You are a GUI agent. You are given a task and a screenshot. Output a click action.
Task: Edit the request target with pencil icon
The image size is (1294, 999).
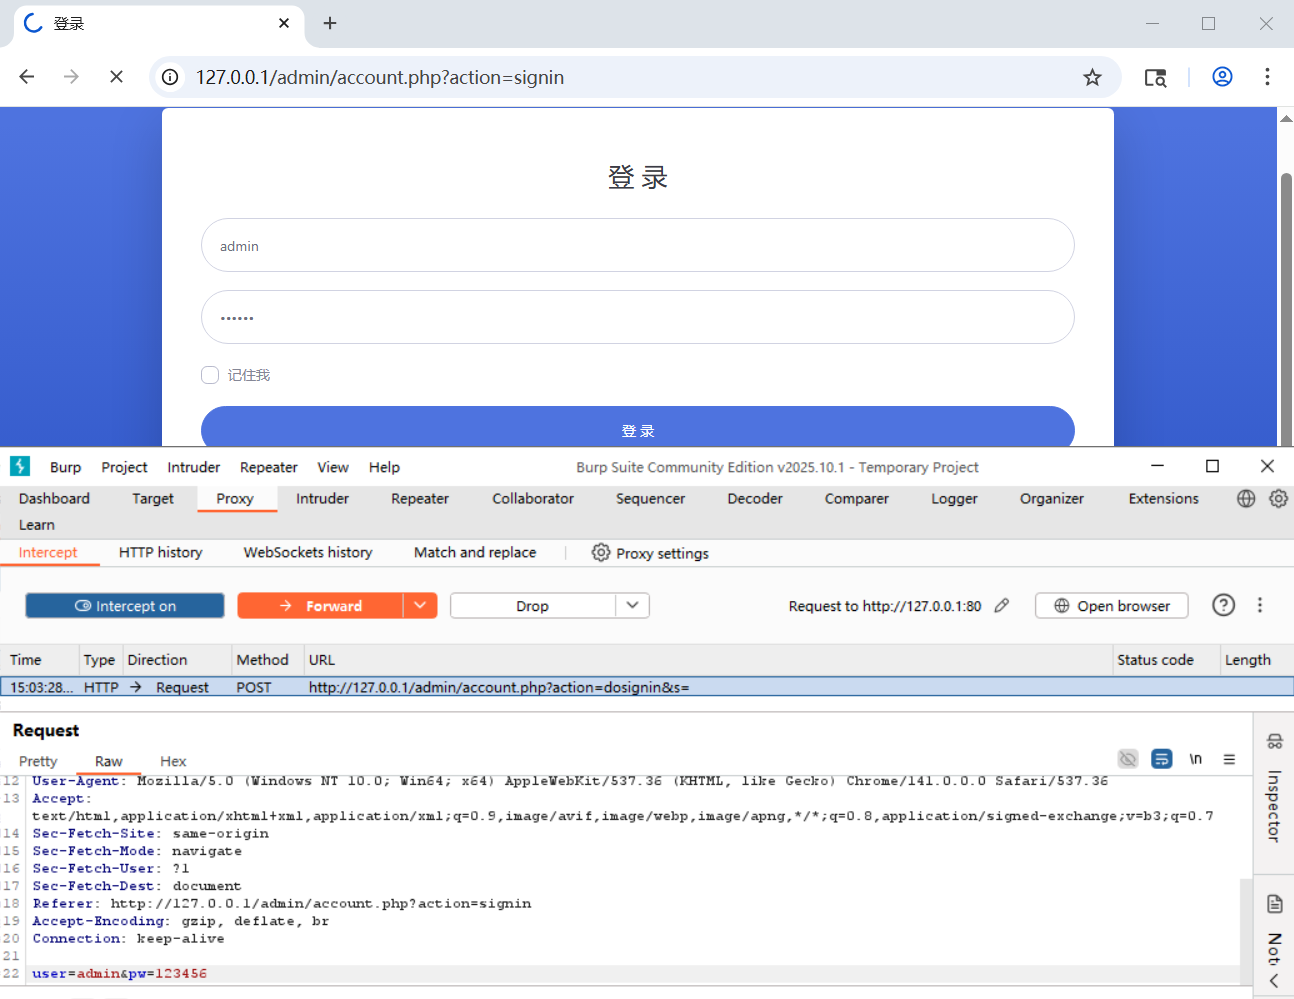pyautogui.click(x=1002, y=605)
